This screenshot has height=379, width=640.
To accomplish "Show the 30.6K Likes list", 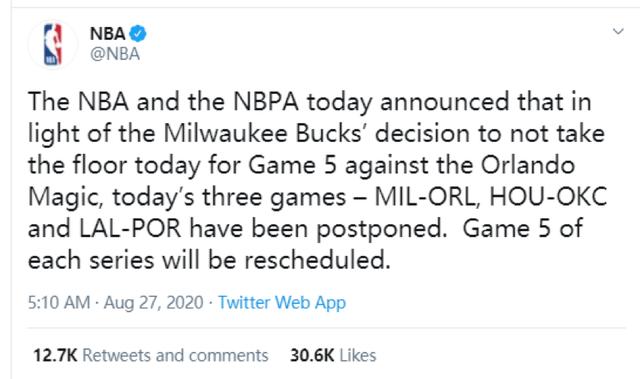I will point(333,355).
